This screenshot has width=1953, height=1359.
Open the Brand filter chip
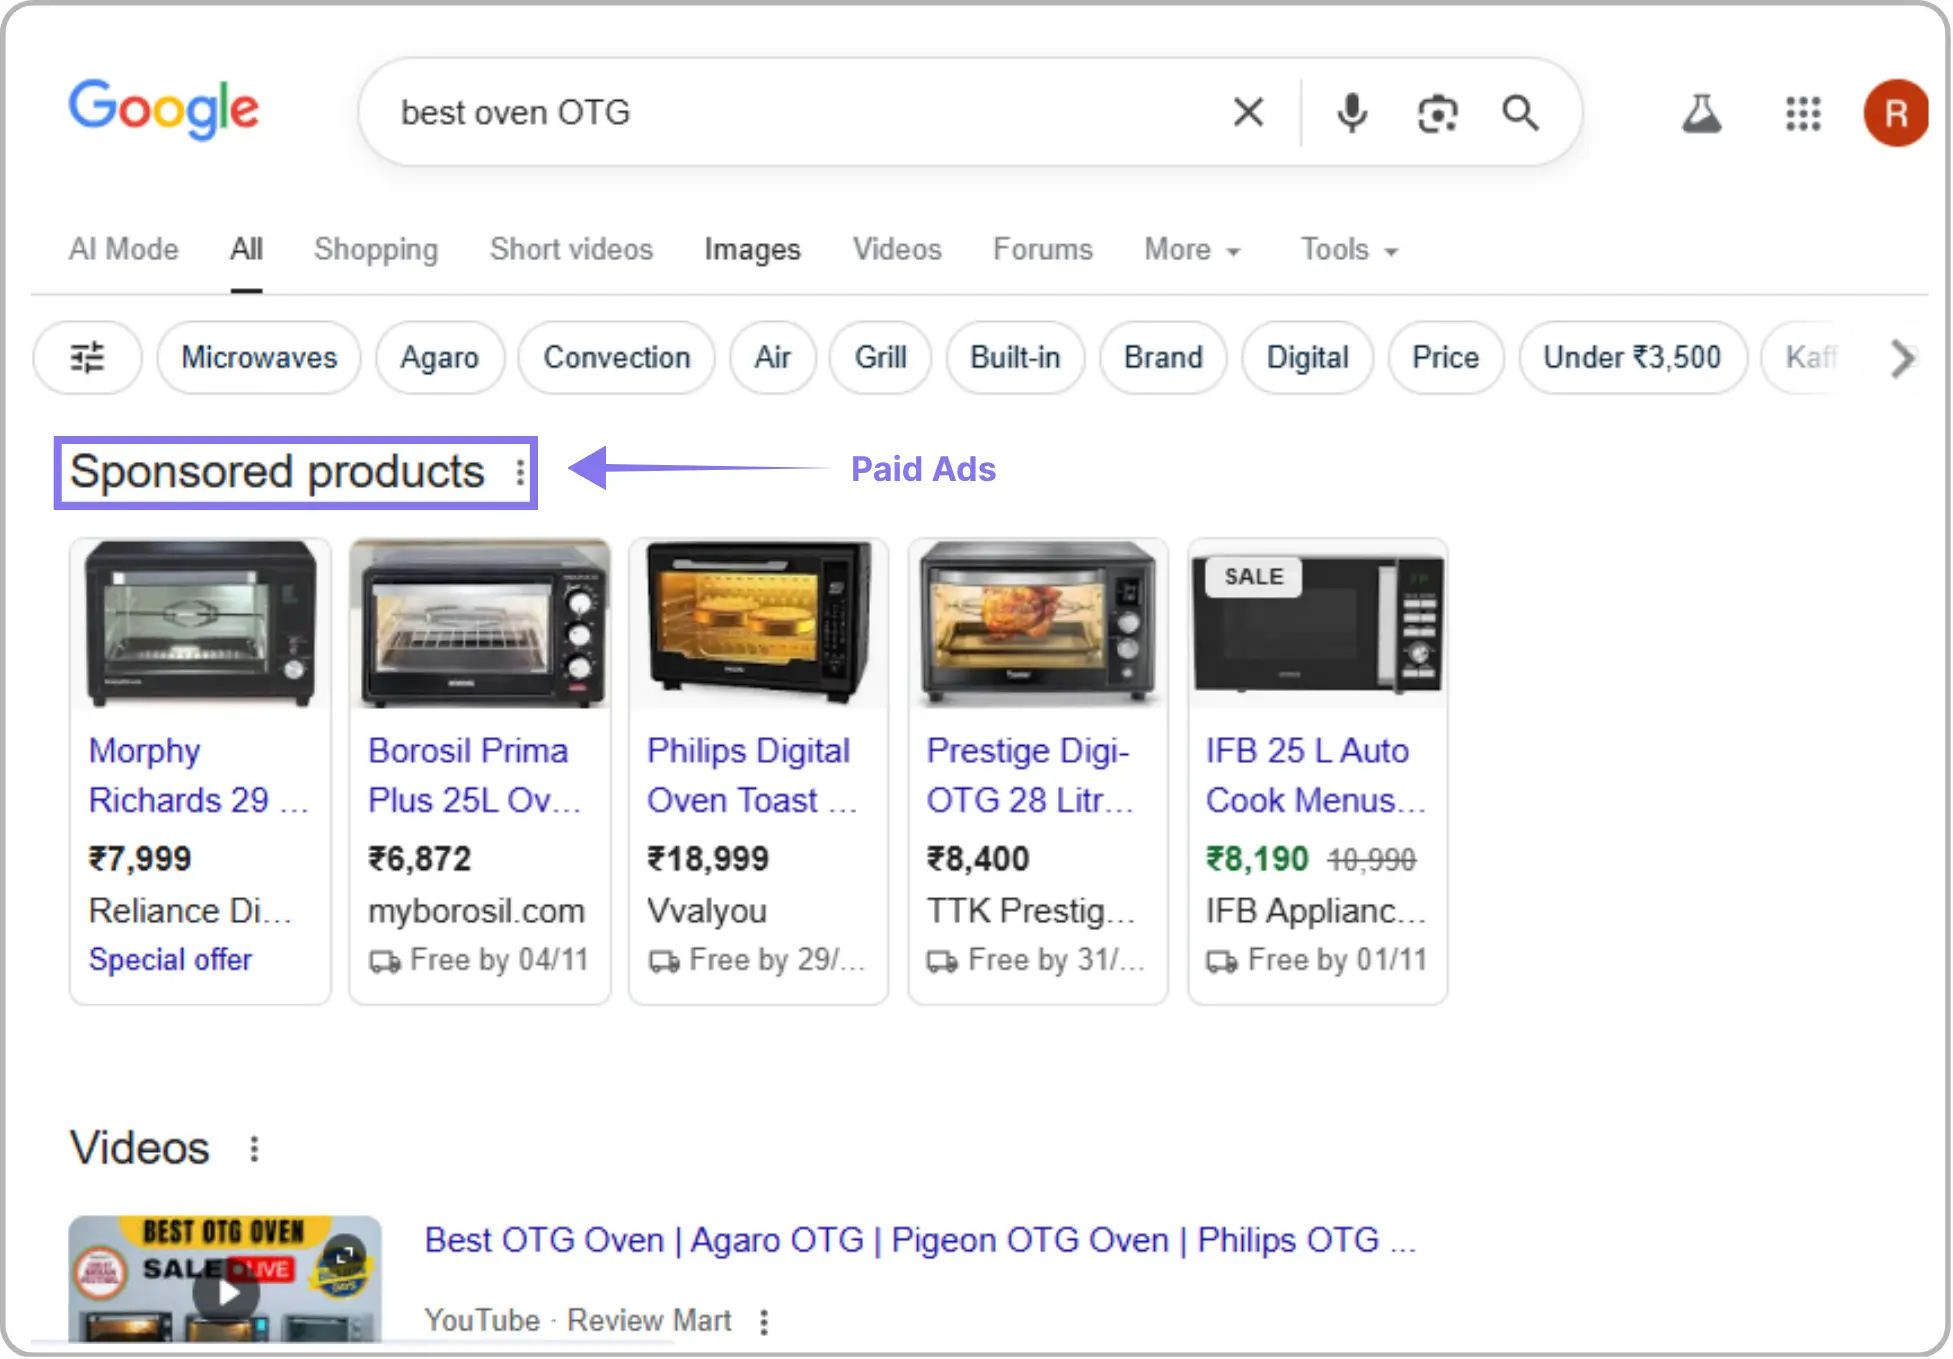1163,357
